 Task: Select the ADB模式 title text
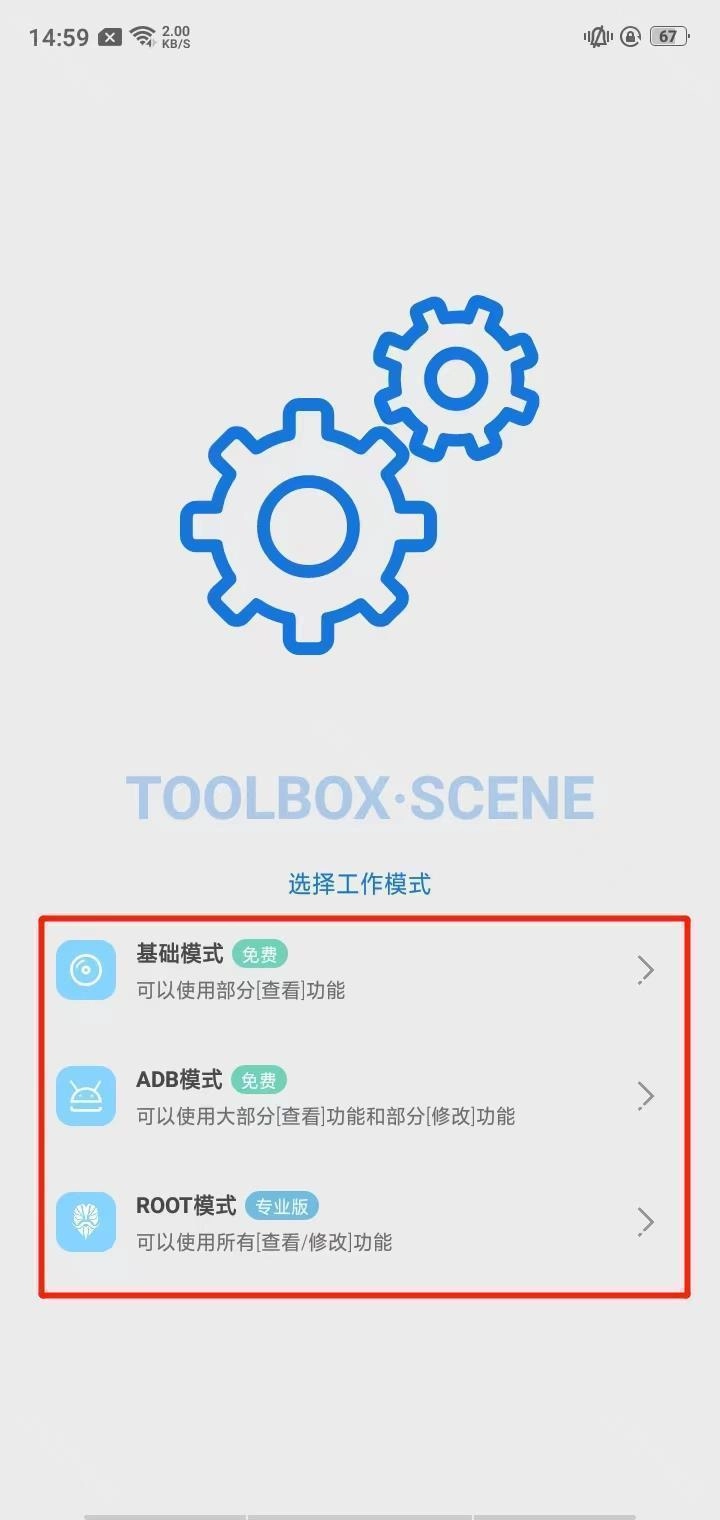coord(179,1079)
